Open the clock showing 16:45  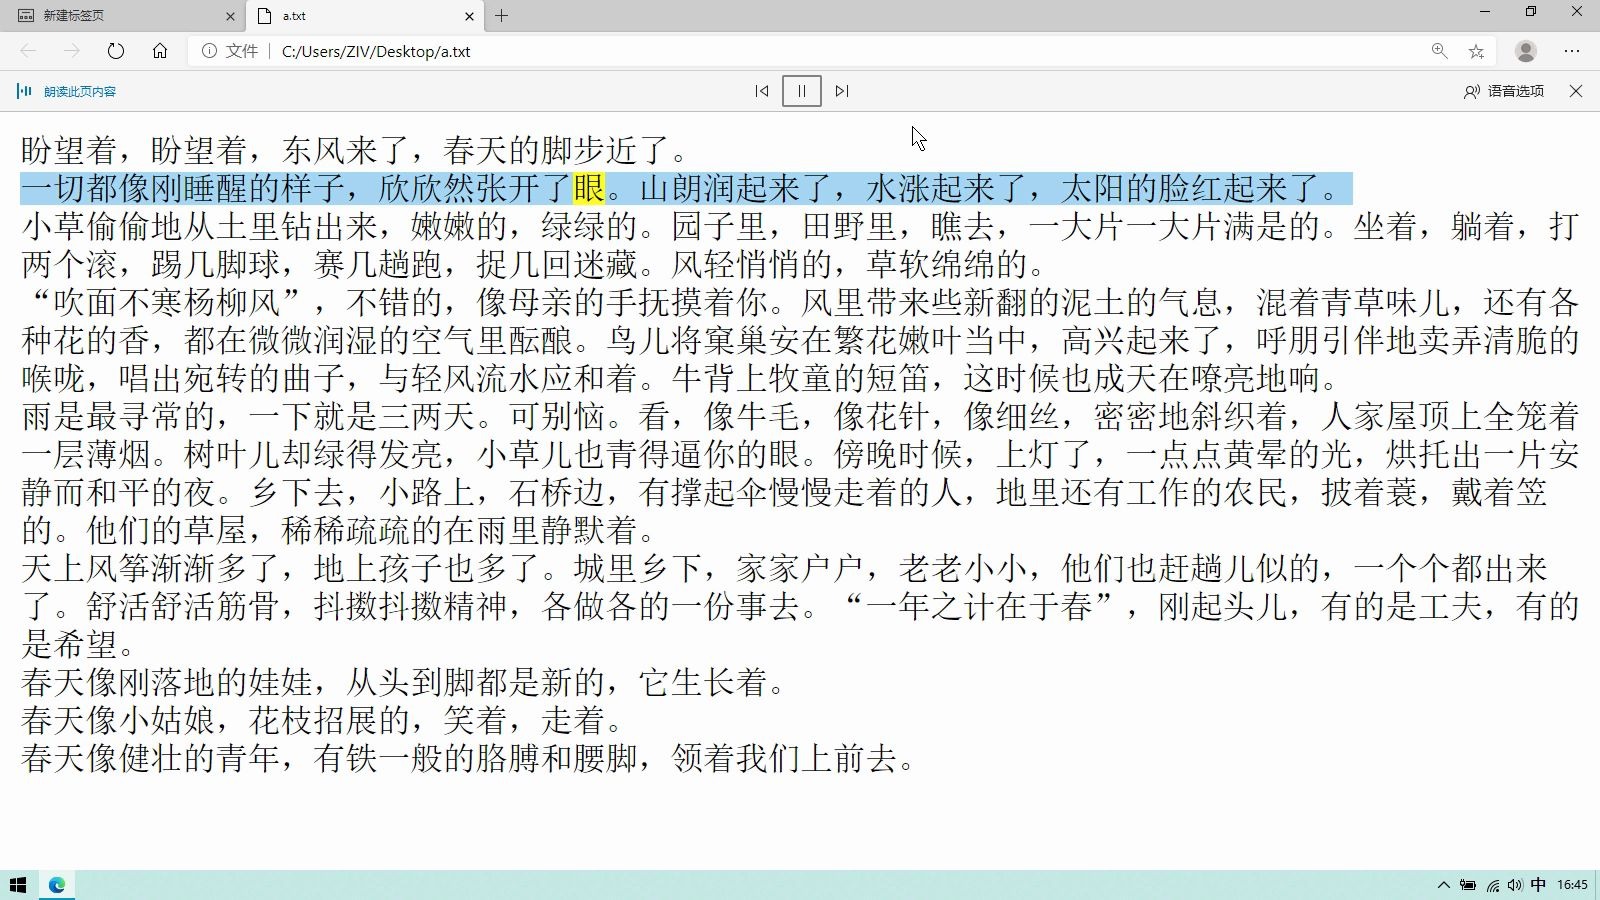pyautogui.click(x=1572, y=885)
